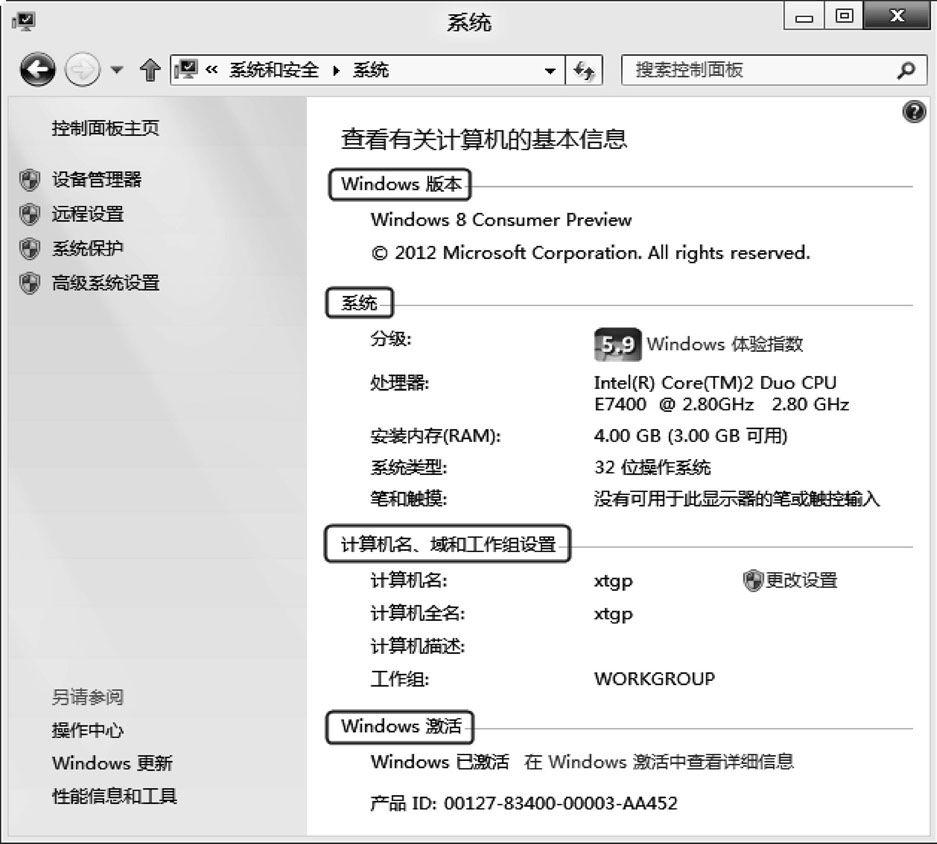
Task: Open 操作中心 under 另请参阅
Action: tap(87, 730)
